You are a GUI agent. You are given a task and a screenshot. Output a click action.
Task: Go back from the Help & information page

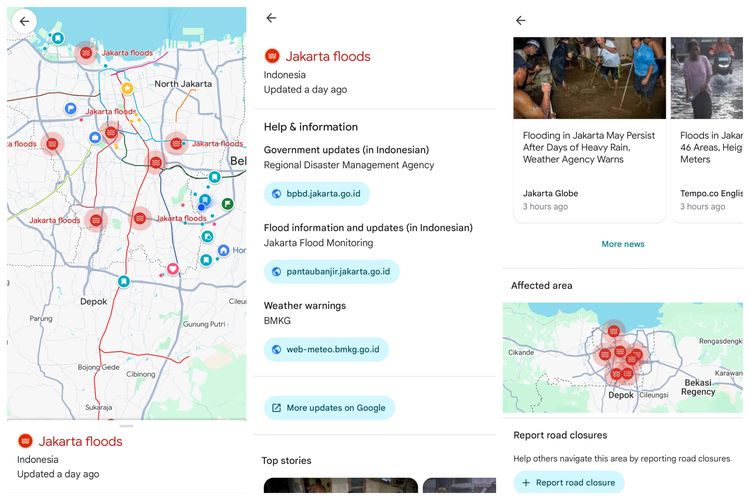pos(271,18)
